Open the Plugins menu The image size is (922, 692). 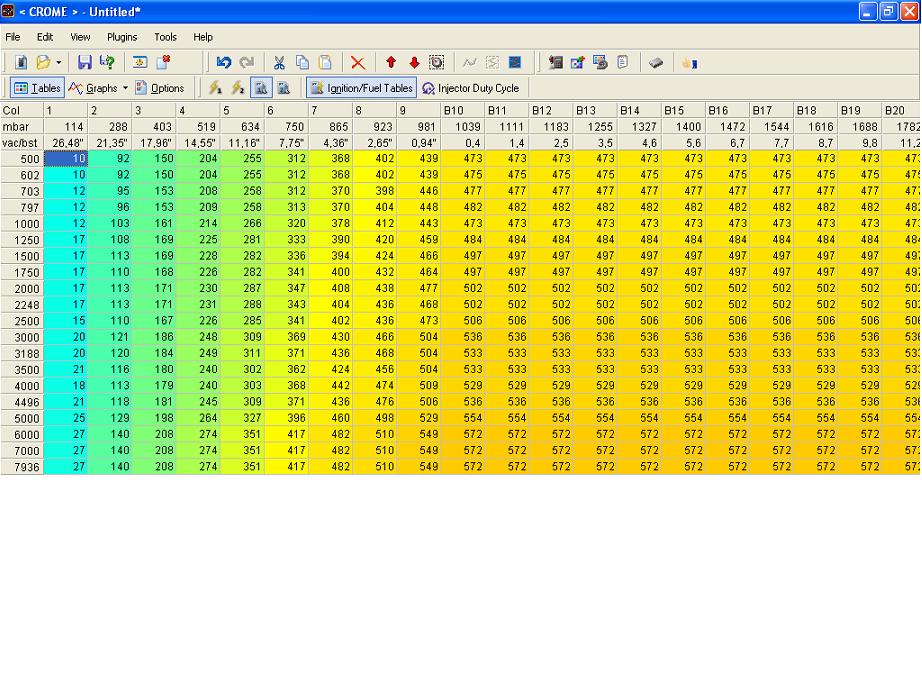122,37
